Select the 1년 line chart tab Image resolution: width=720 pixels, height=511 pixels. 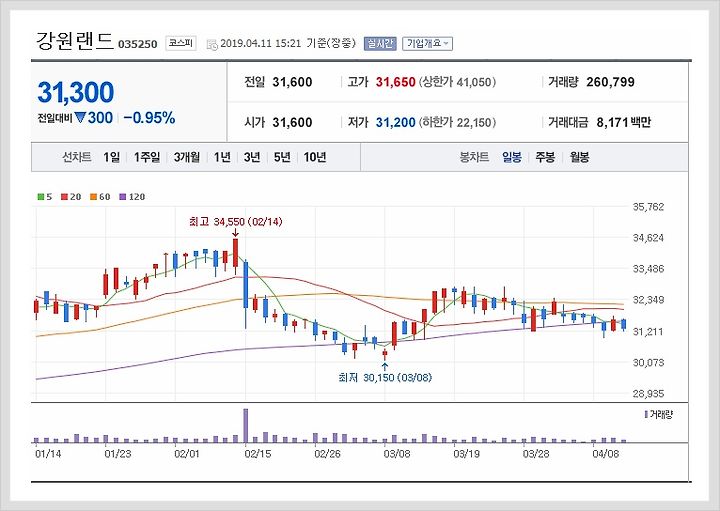(x=222, y=157)
